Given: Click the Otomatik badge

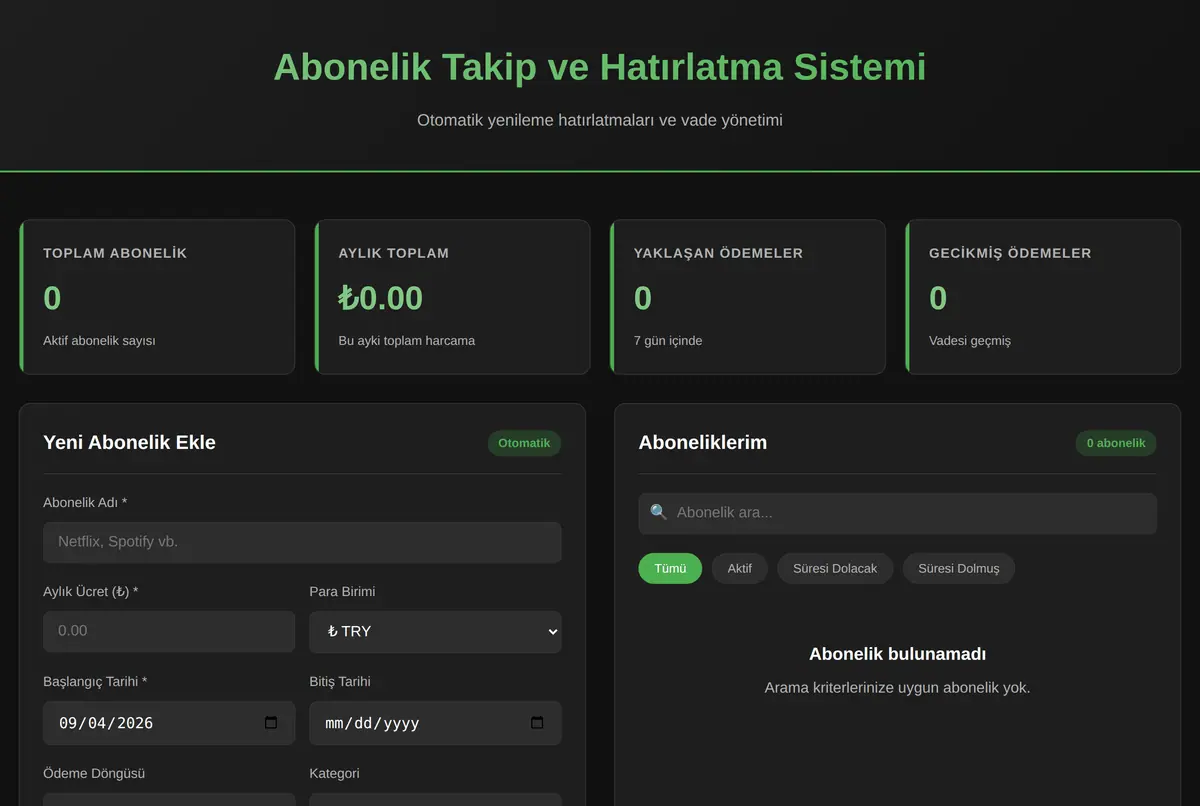Looking at the screenshot, I should pyautogui.click(x=524, y=443).
